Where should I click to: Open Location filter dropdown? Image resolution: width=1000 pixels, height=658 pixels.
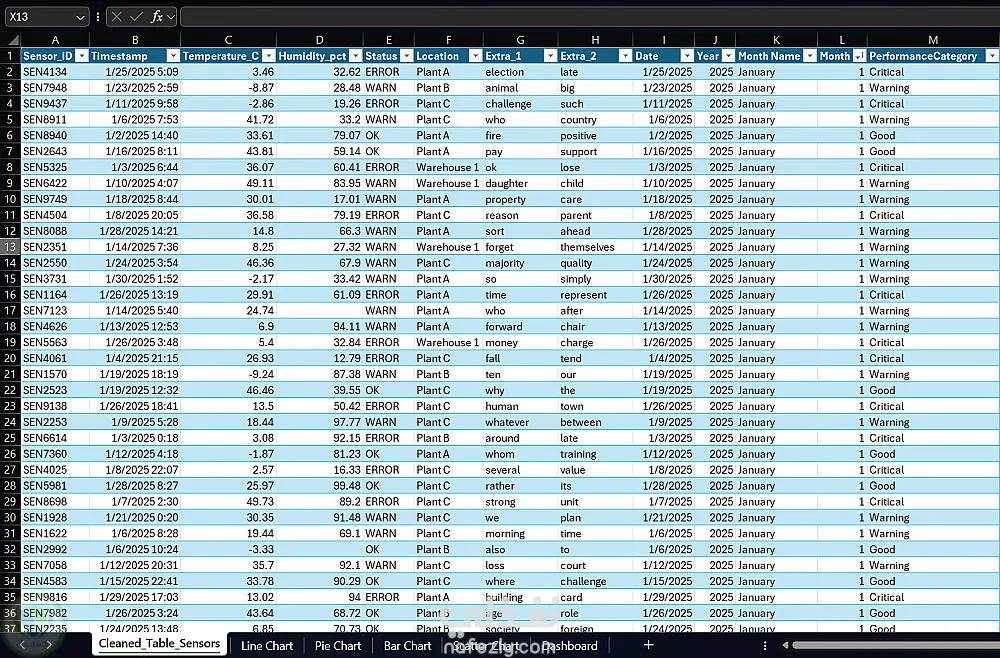(475, 56)
